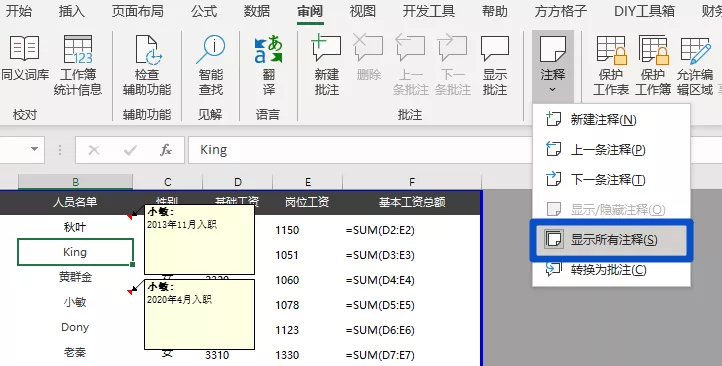Switch to the 插入 (Insert) tab
This screenshot has height=366, width=722.
72,11
